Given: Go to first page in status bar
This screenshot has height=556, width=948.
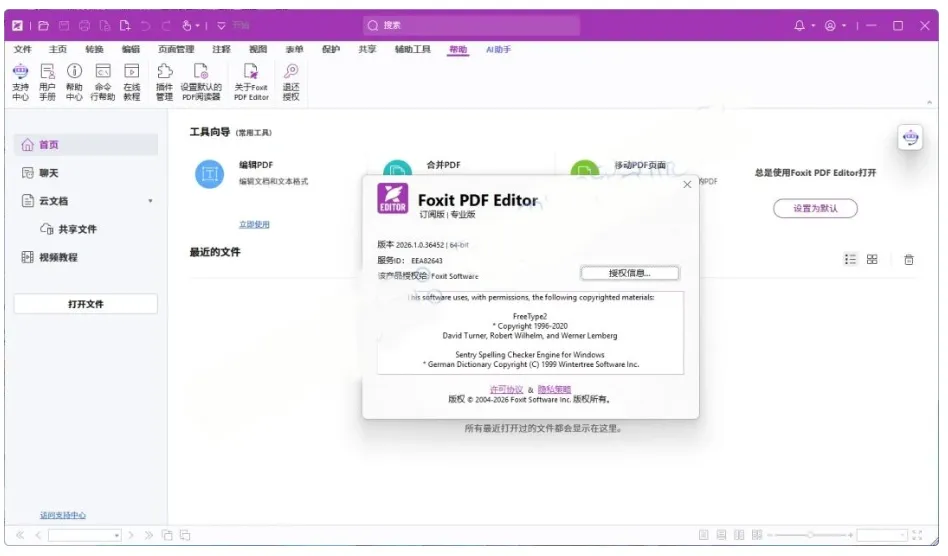Looking at the screenshot, I should 20,535.
